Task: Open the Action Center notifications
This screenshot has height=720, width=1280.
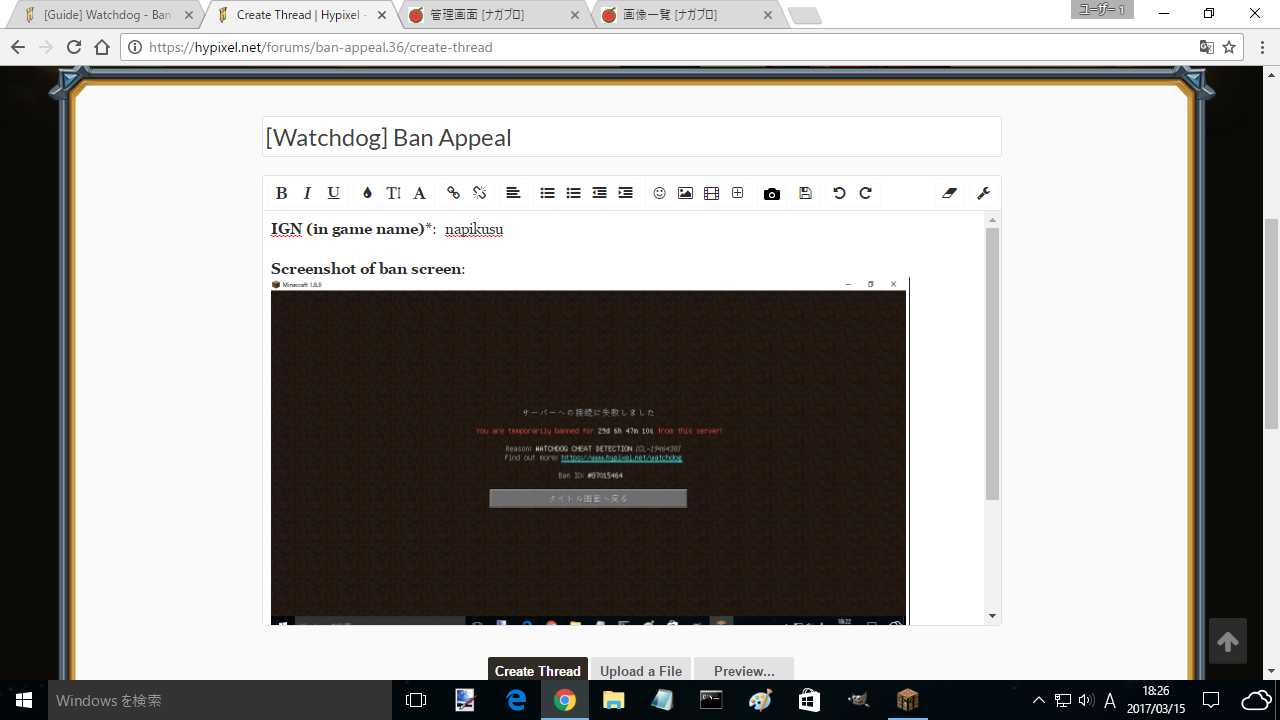Action: (1211, 700)
